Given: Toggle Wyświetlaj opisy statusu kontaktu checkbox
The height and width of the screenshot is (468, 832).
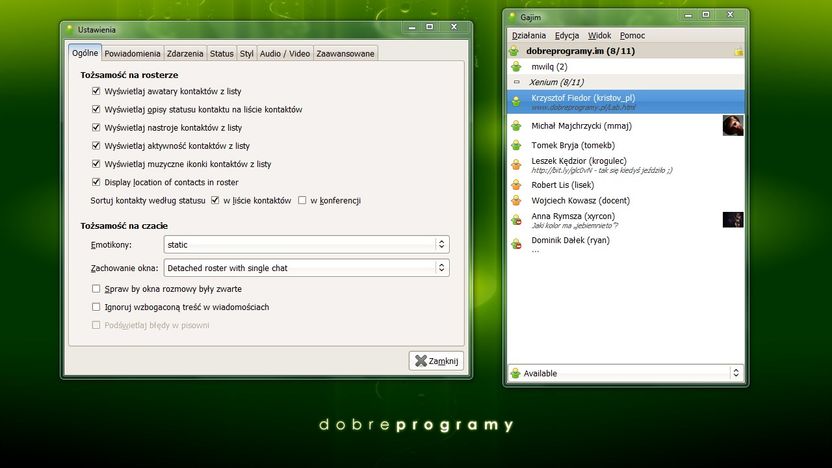Looking at the screenshot, I should (96, 109).
